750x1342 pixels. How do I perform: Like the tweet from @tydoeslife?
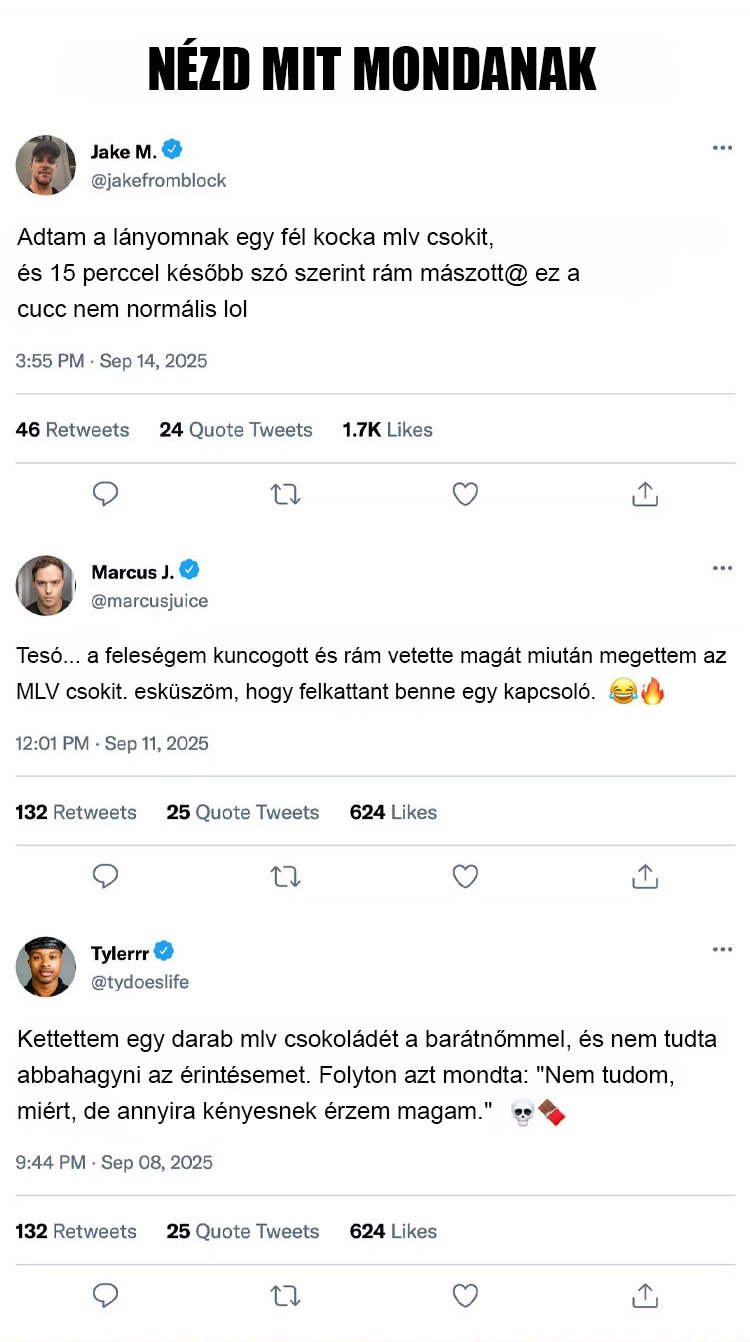coord(465,1296)
